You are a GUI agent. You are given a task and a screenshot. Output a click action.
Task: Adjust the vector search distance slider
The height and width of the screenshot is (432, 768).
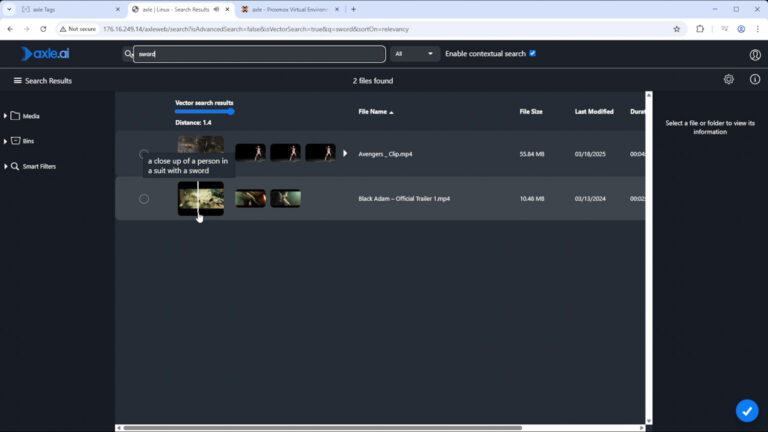coord(204,112)
